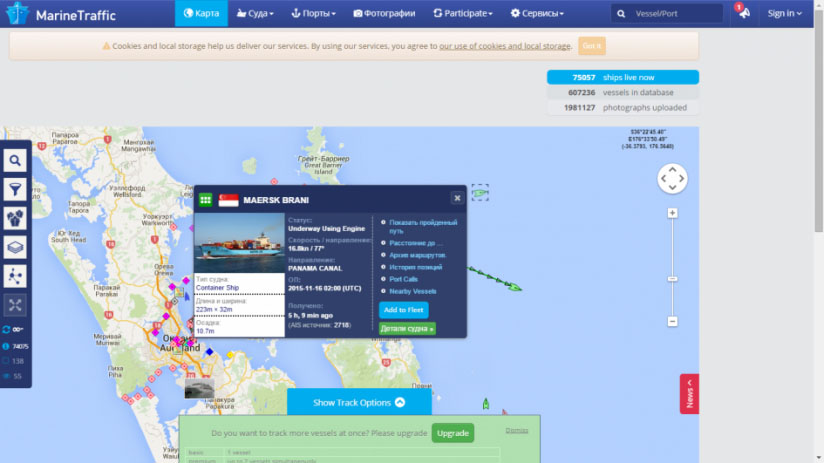The height and width of the screenshot is (463, 824).
Task: Click the MarineTraffic logo
Action: pyautogui.click(x=60, y=14)
